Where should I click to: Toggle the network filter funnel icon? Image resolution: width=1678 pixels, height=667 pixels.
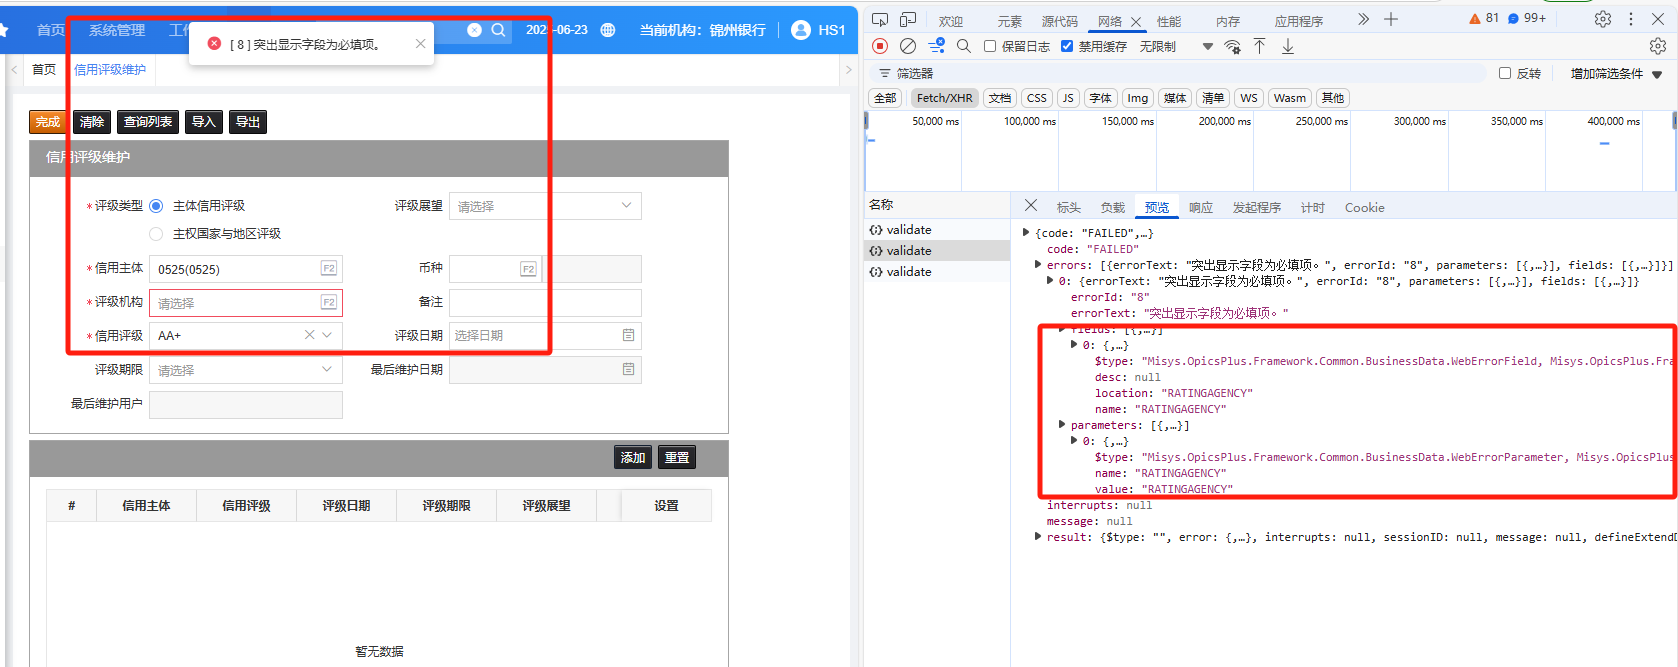click(x=937, y=46)
